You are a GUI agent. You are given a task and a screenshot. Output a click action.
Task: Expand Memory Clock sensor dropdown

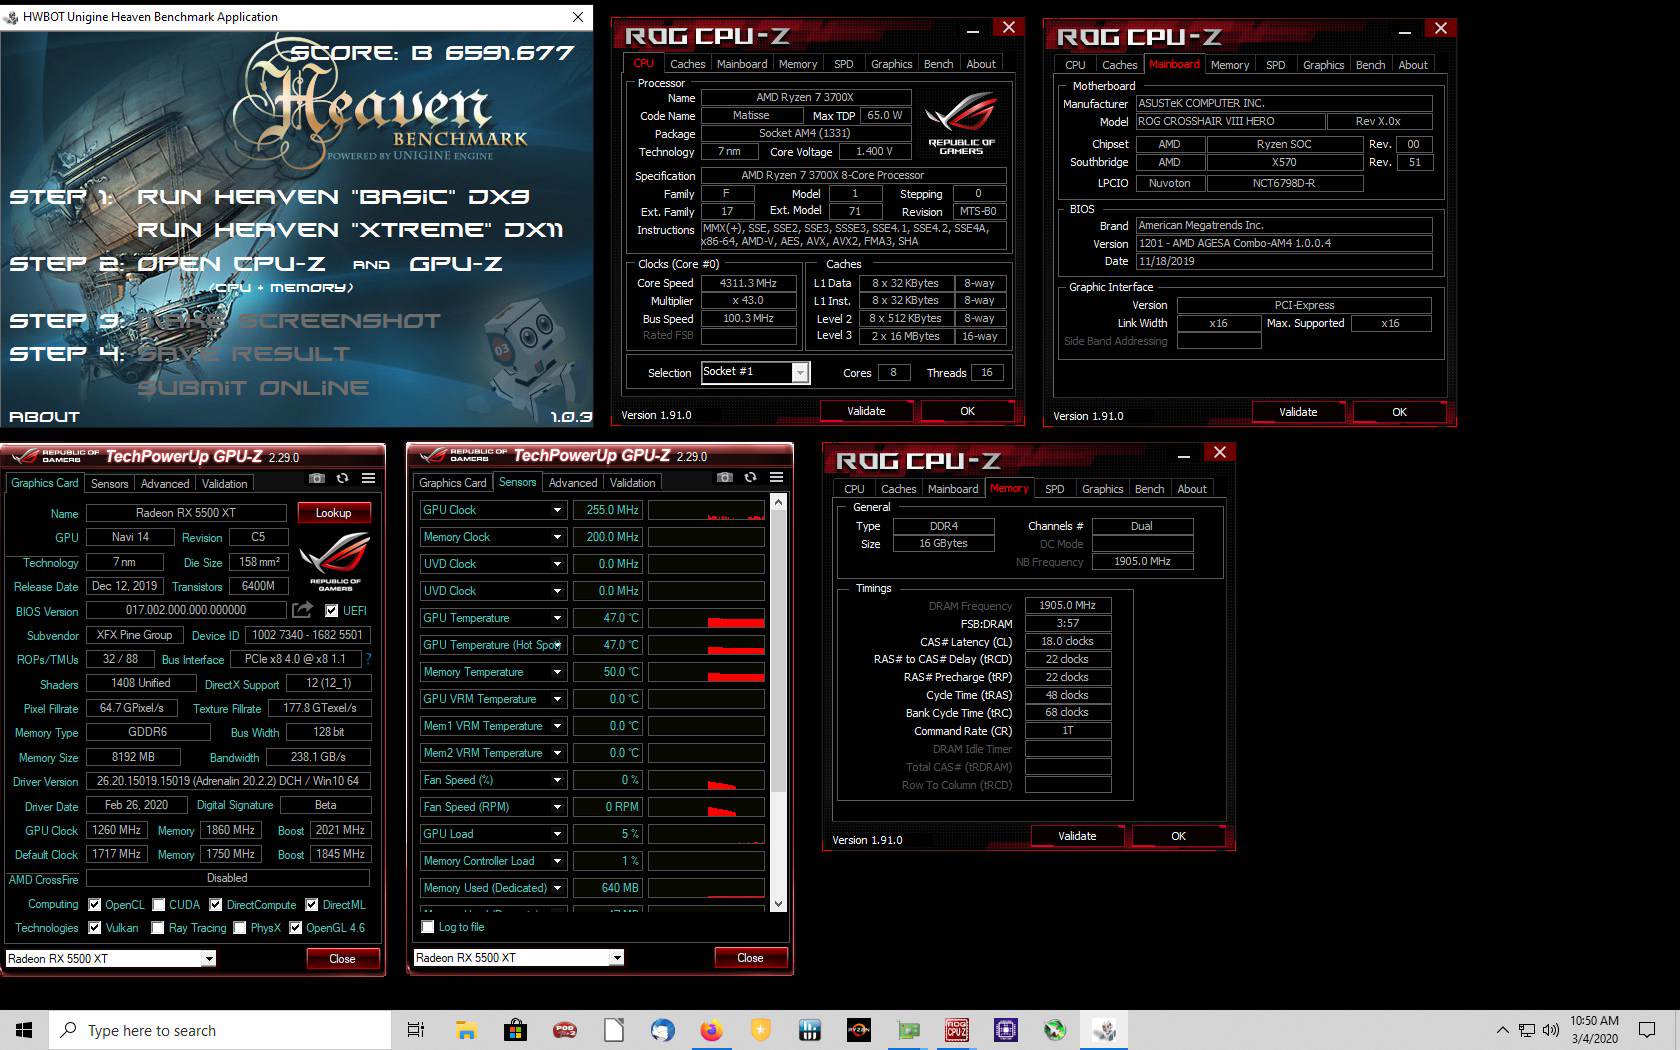click(x=557, y=537)
